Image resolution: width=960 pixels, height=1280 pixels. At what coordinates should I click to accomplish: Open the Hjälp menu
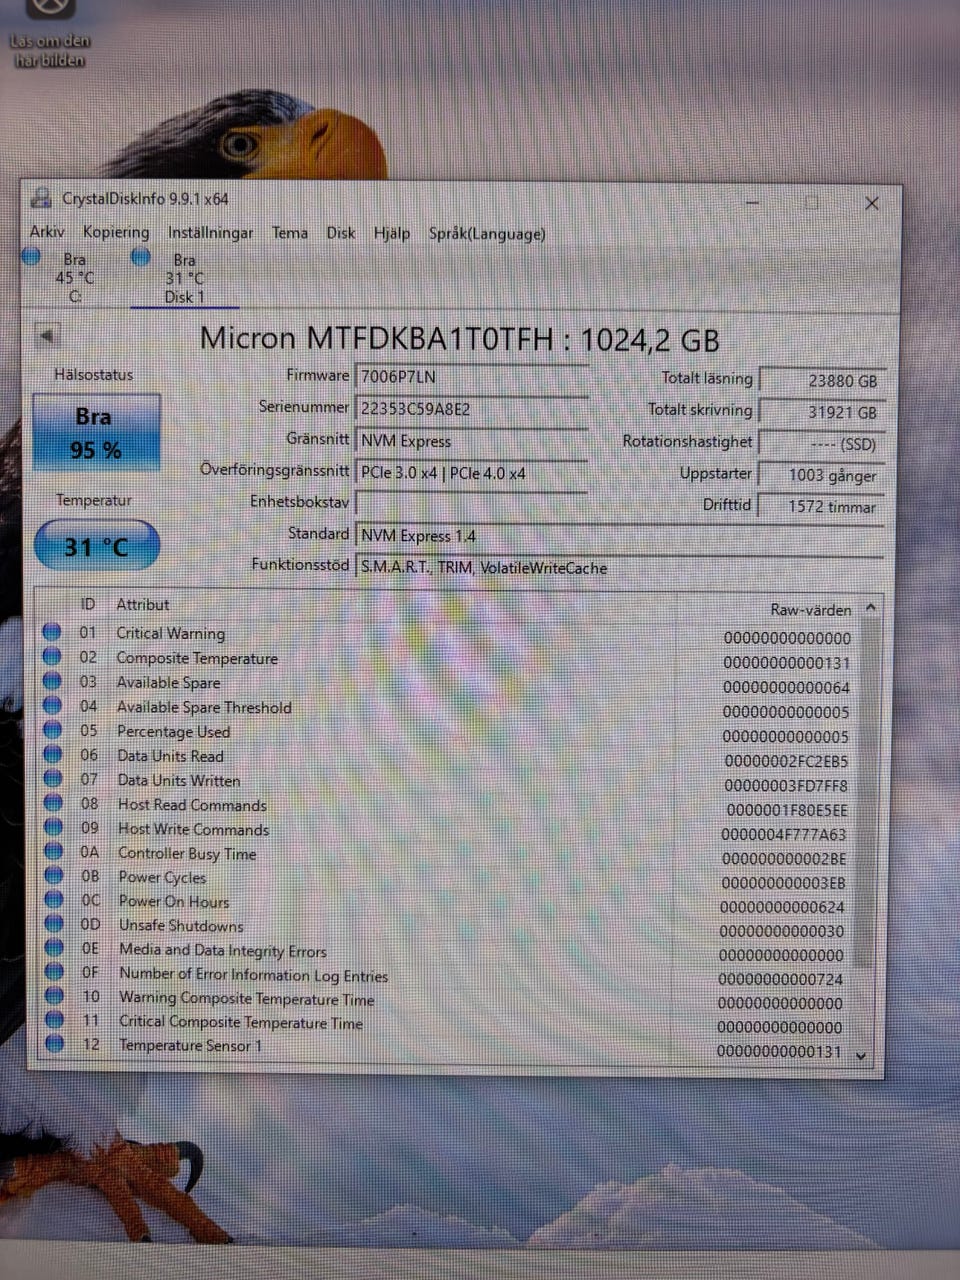pyautogui.click(x=392, y=234)
